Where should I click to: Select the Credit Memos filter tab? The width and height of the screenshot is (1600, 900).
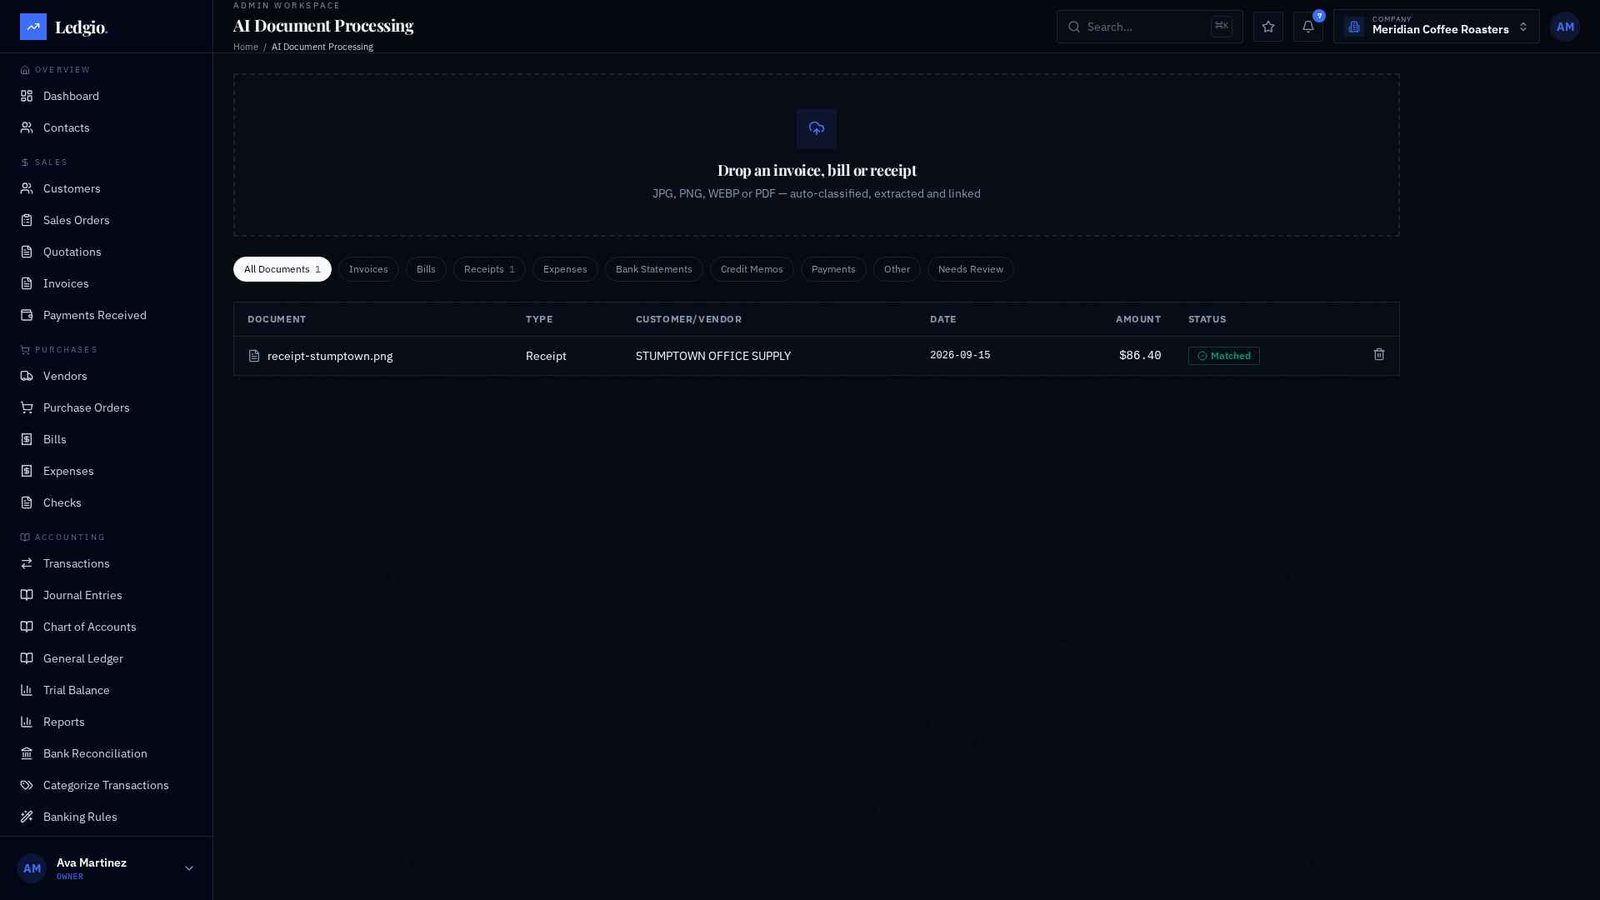[x=752, y=269]
